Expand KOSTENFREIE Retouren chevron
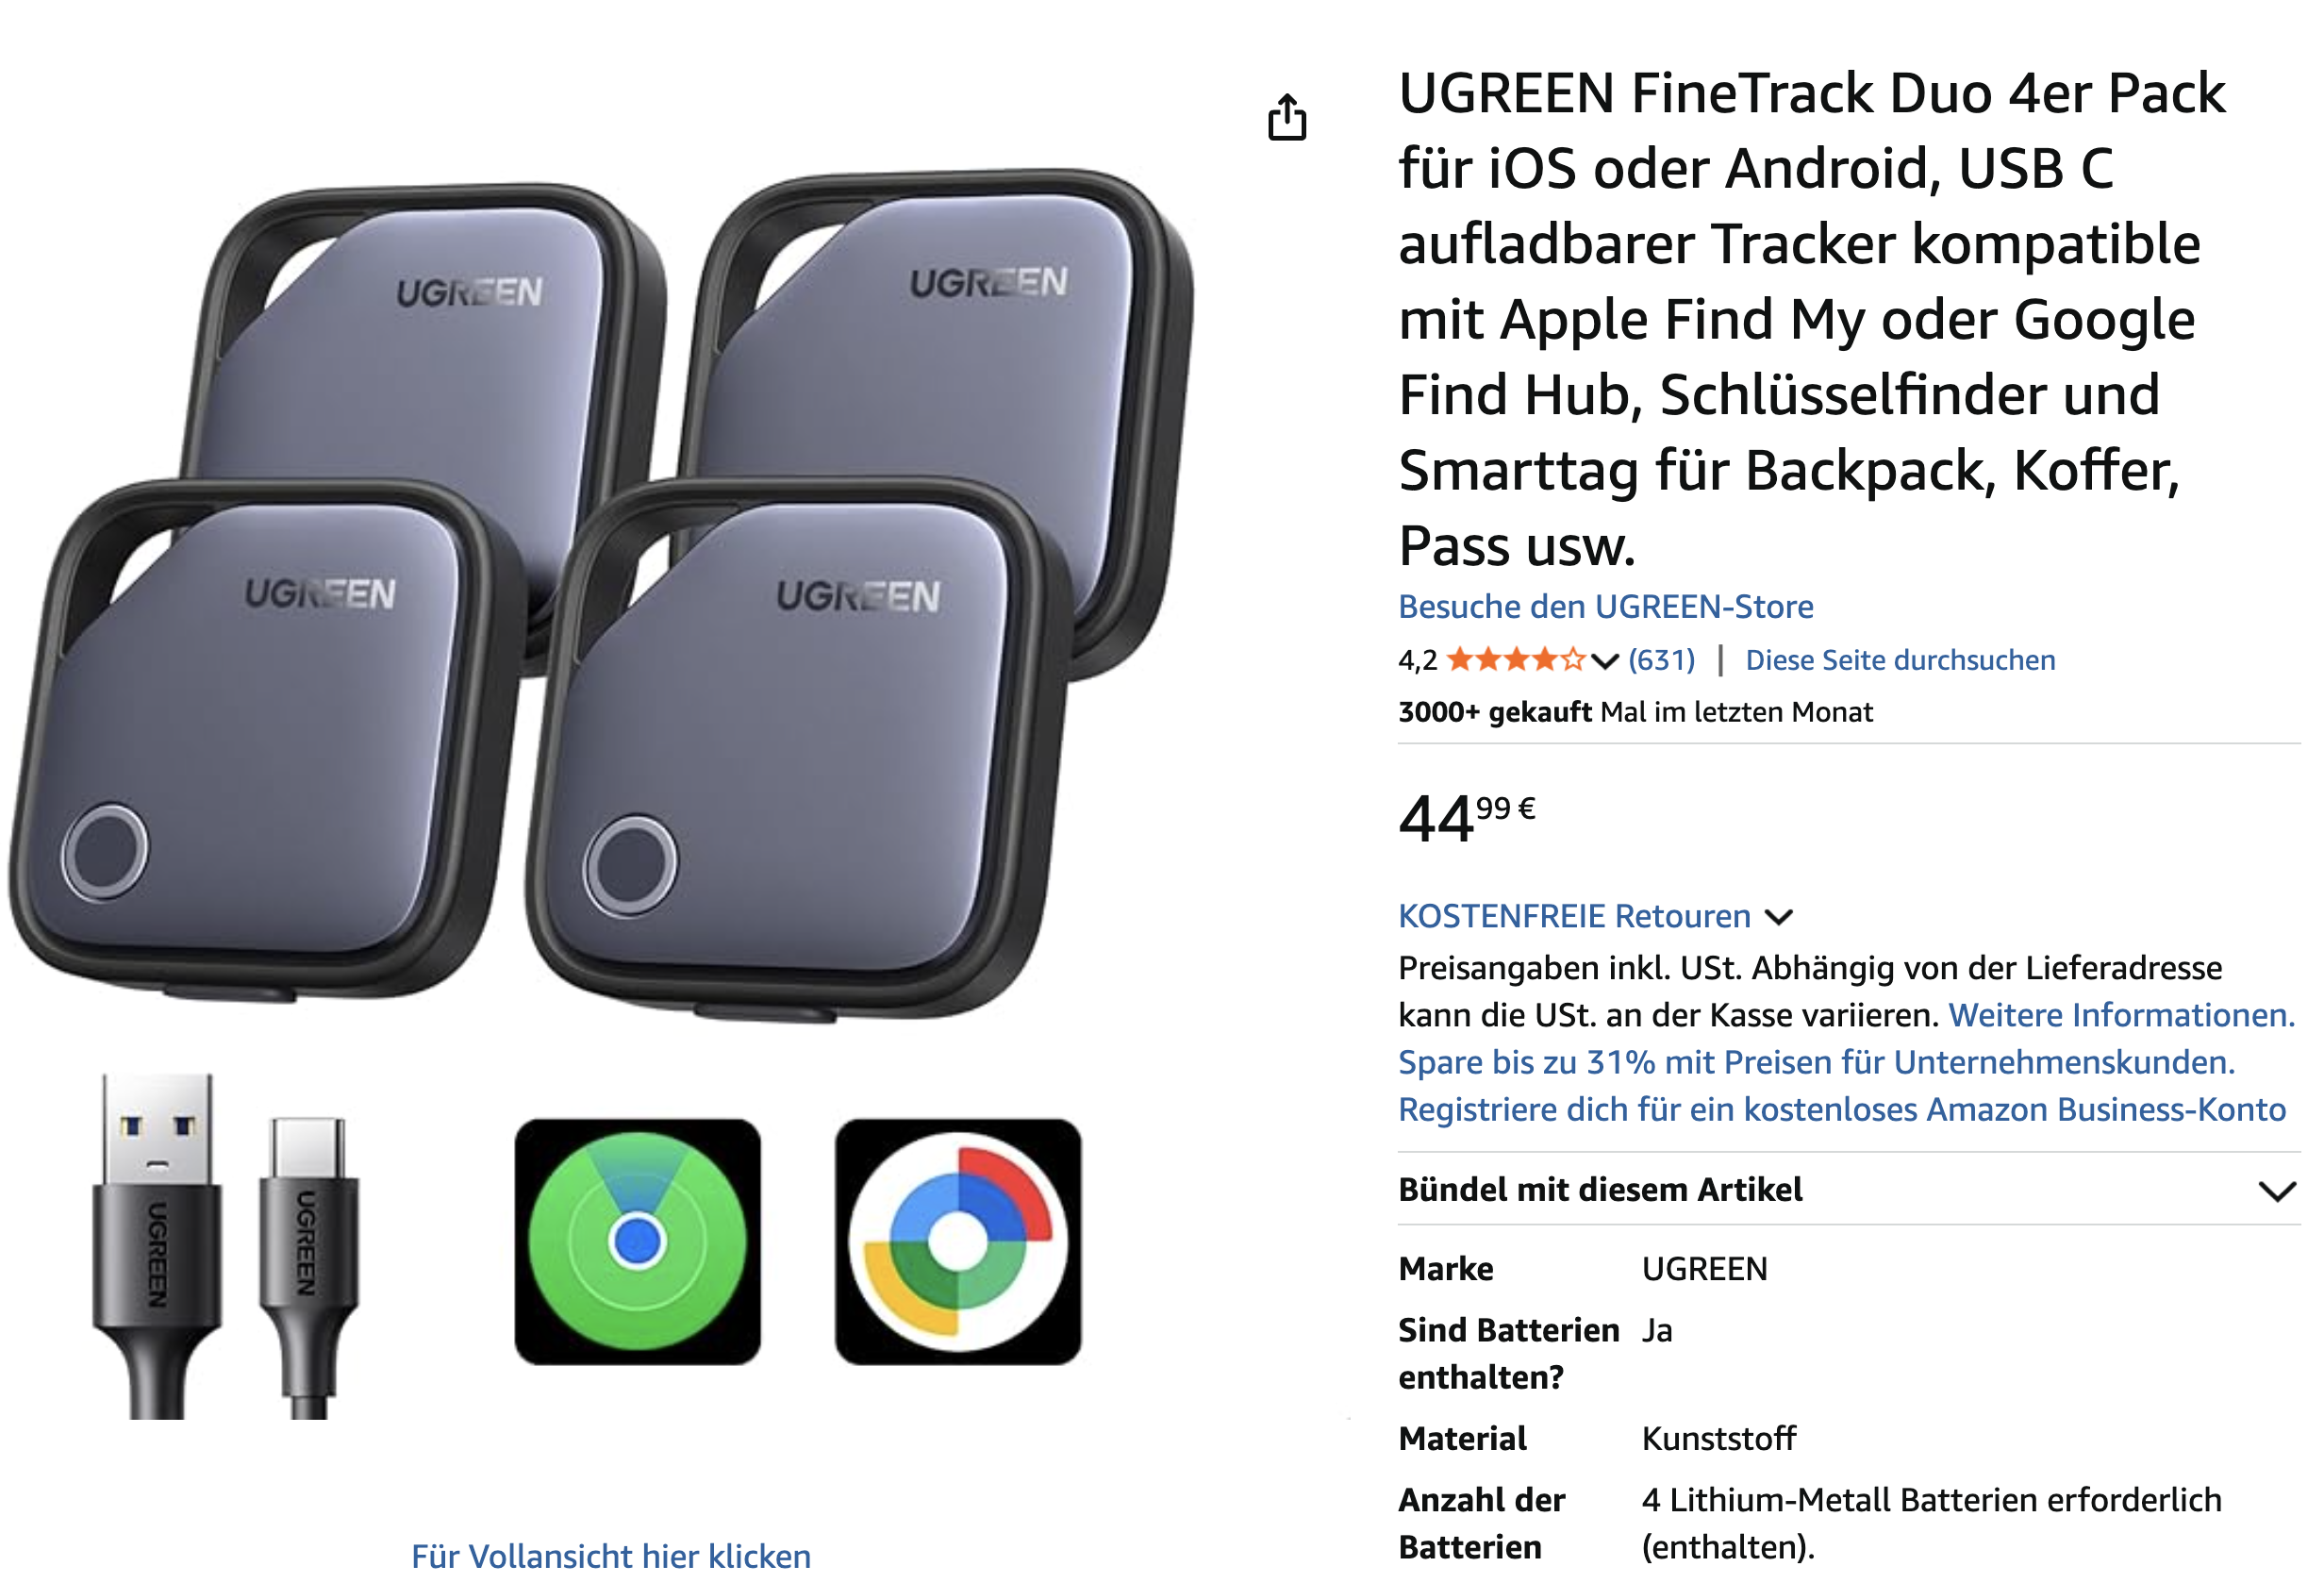The height and width of the screenshot is (1583, 2324). 1778,917
